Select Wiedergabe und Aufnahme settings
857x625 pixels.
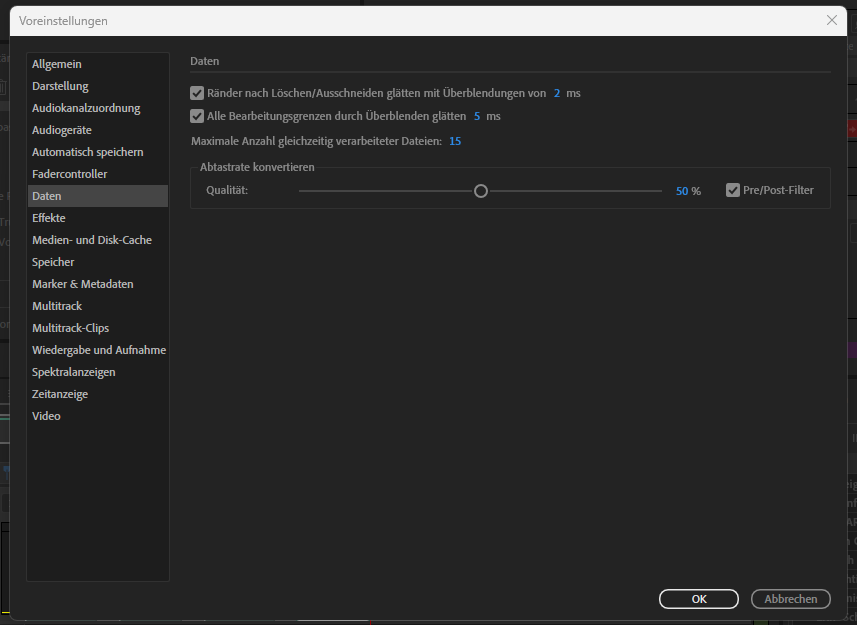click(97, 349)
